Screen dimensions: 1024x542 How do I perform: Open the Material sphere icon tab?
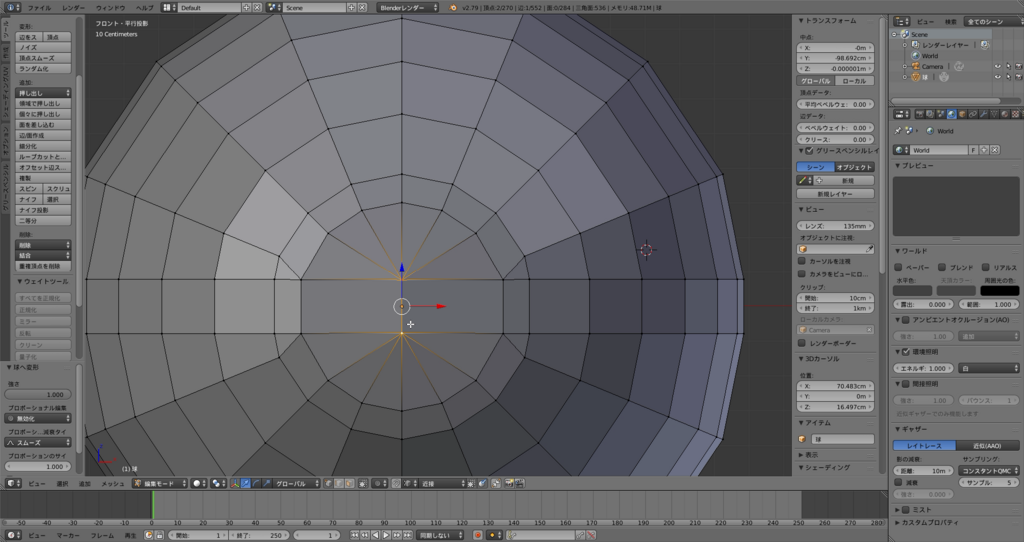pyautogui.click(x=1004, y=114)
